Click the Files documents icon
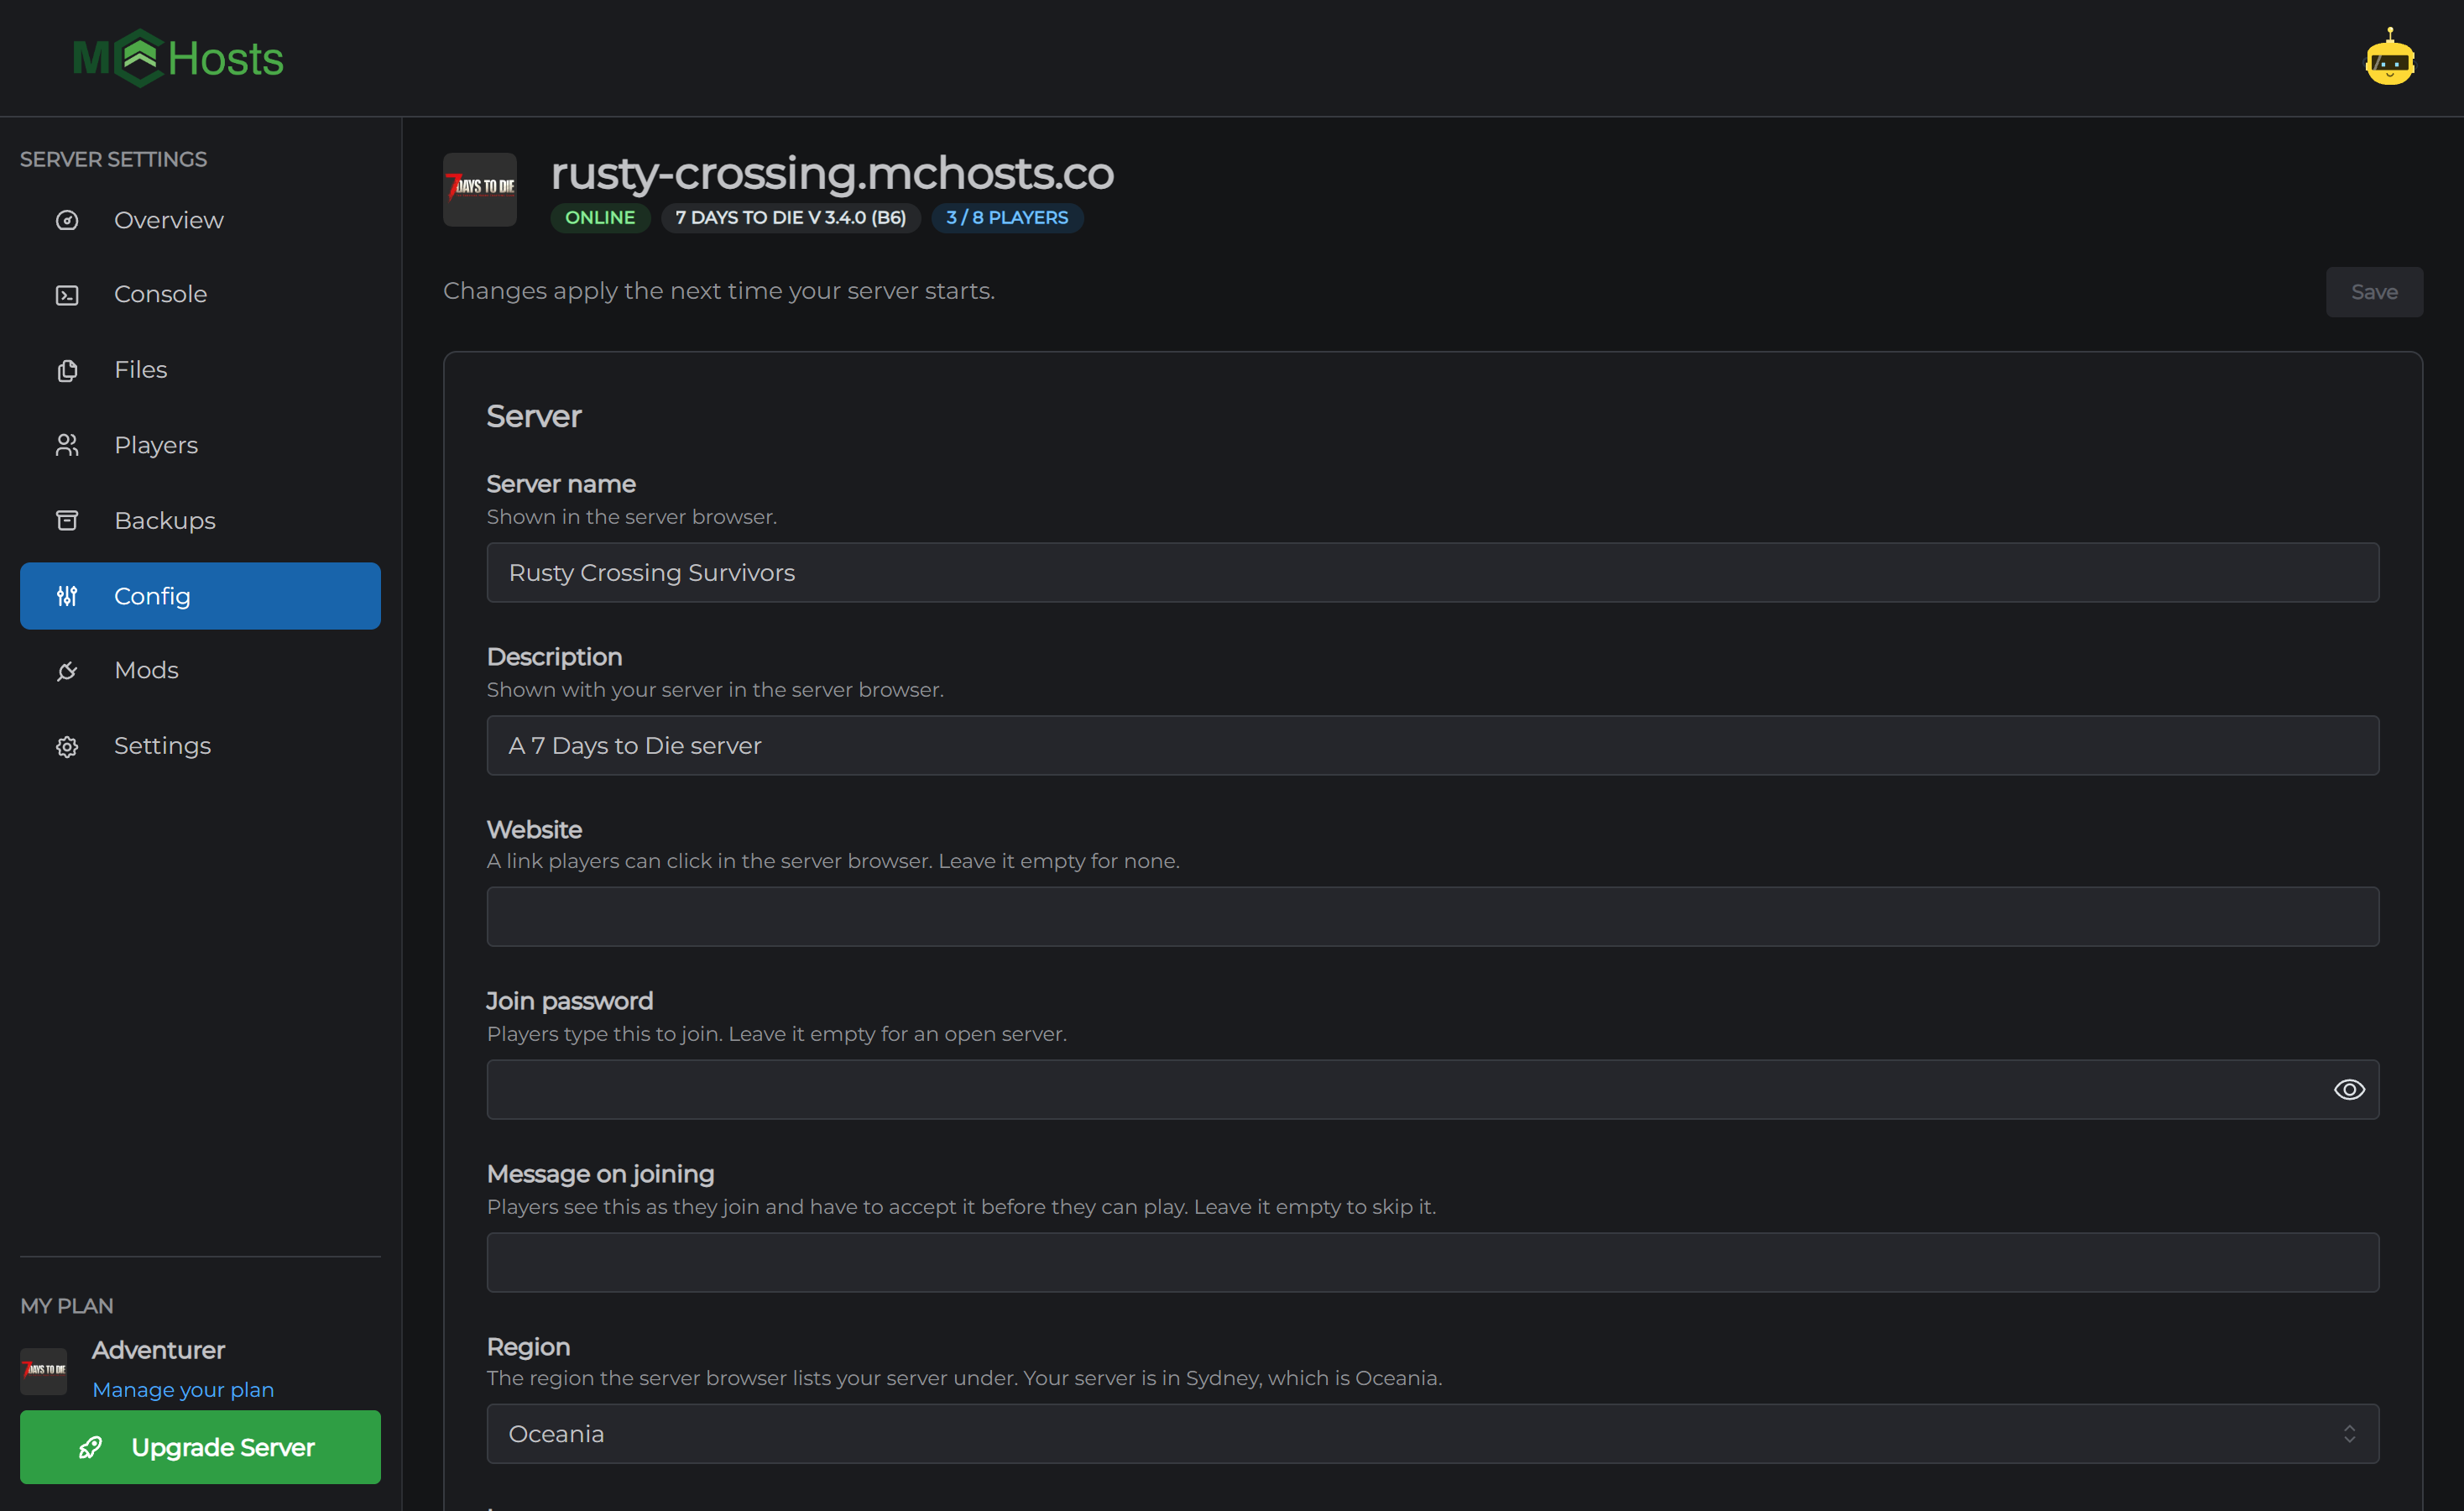2464x1511 pixels. pyautogui.click(x=67, y=370)
